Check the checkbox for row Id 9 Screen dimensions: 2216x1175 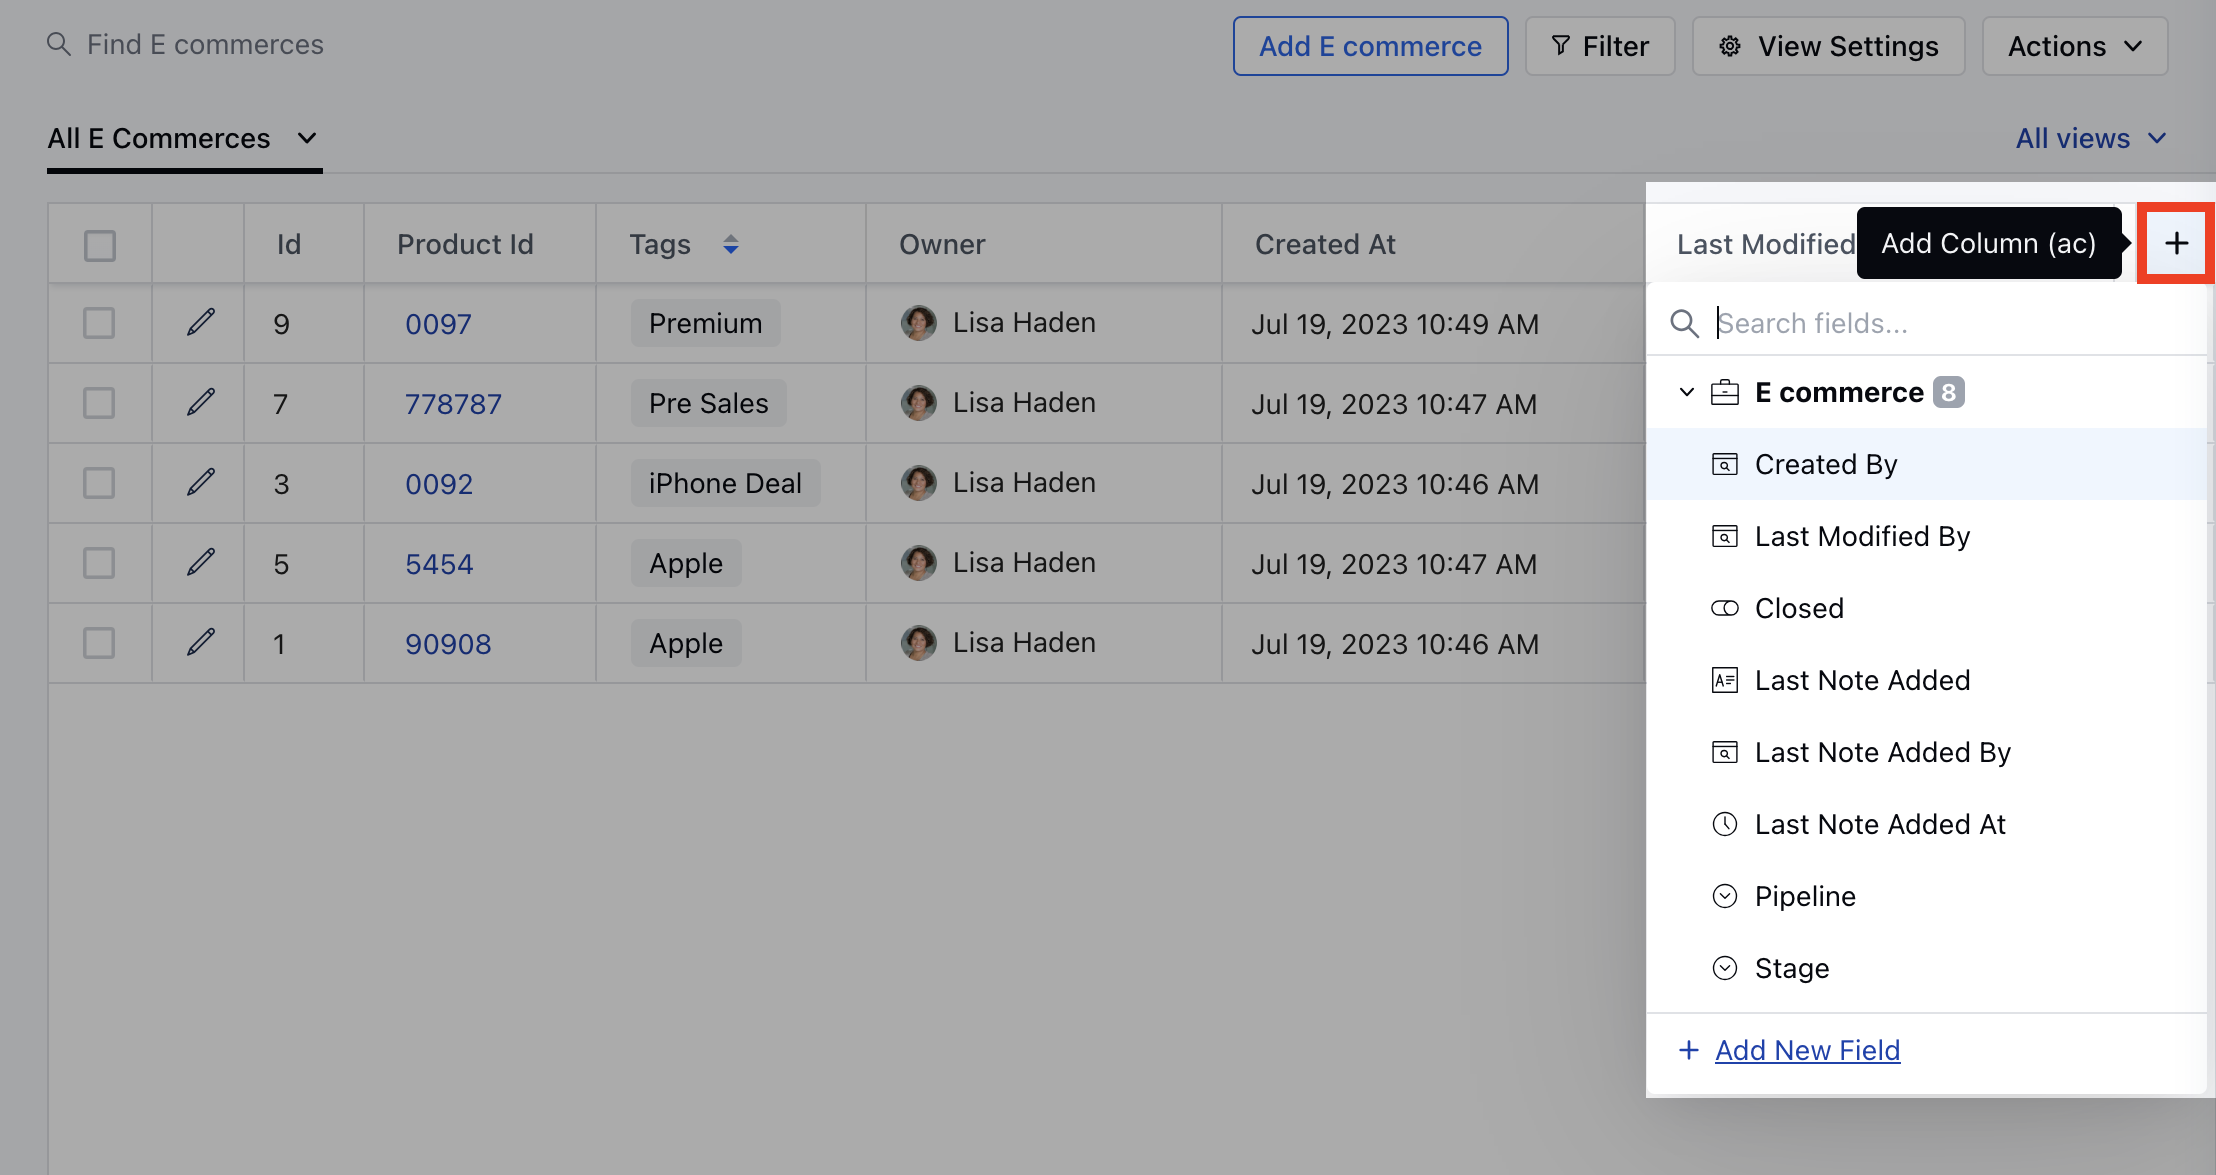tap(99, 323)
